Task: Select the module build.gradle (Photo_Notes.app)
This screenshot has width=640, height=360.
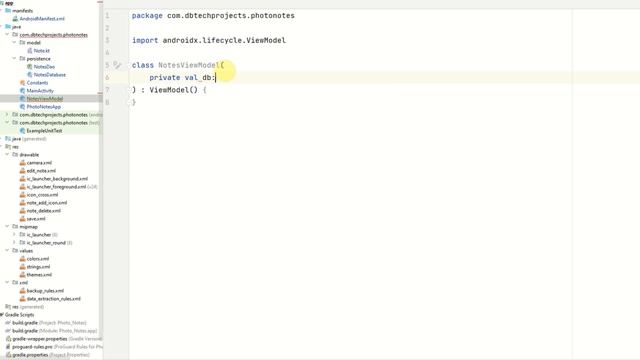Action: click(54, 331)
